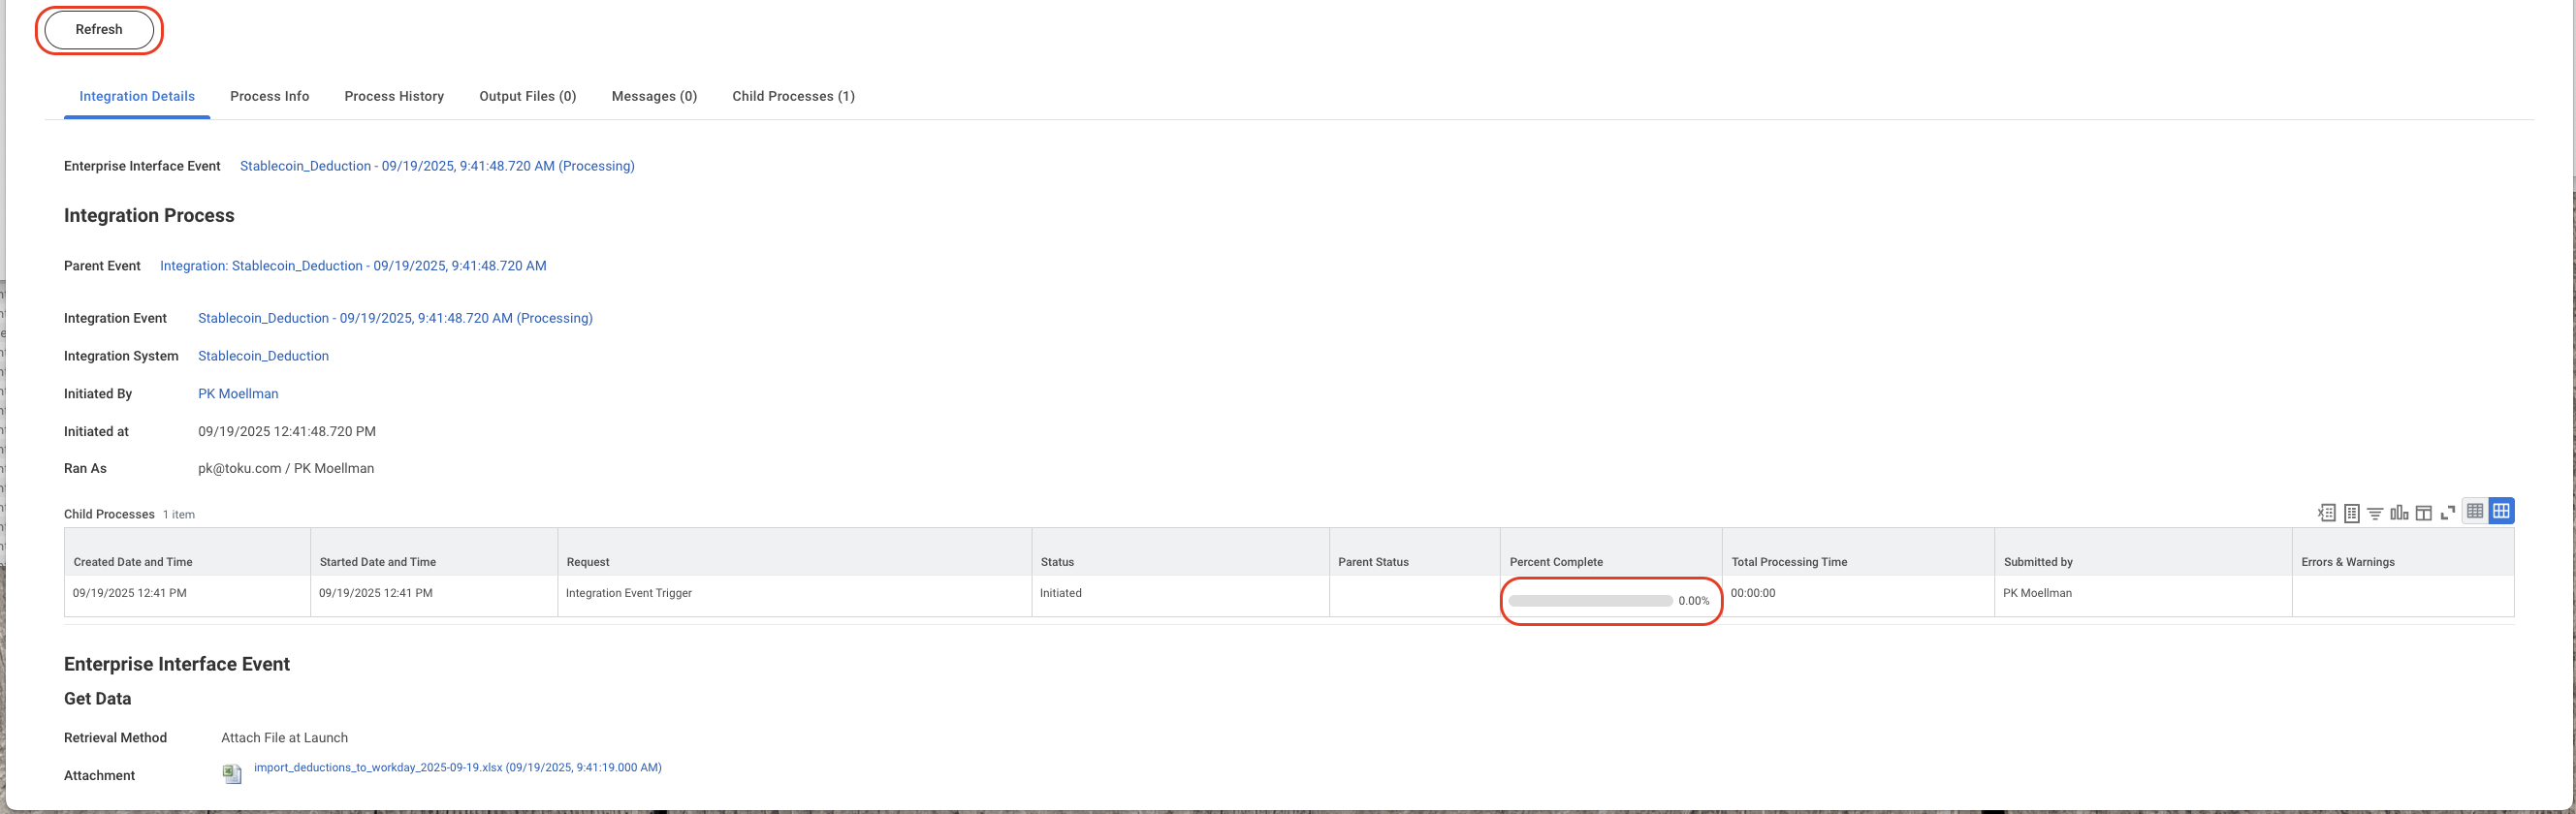Open the import_deductions_to_workday xlsx attachment link
Viewport: 2576px width, 814px height.
pos(458,768)
